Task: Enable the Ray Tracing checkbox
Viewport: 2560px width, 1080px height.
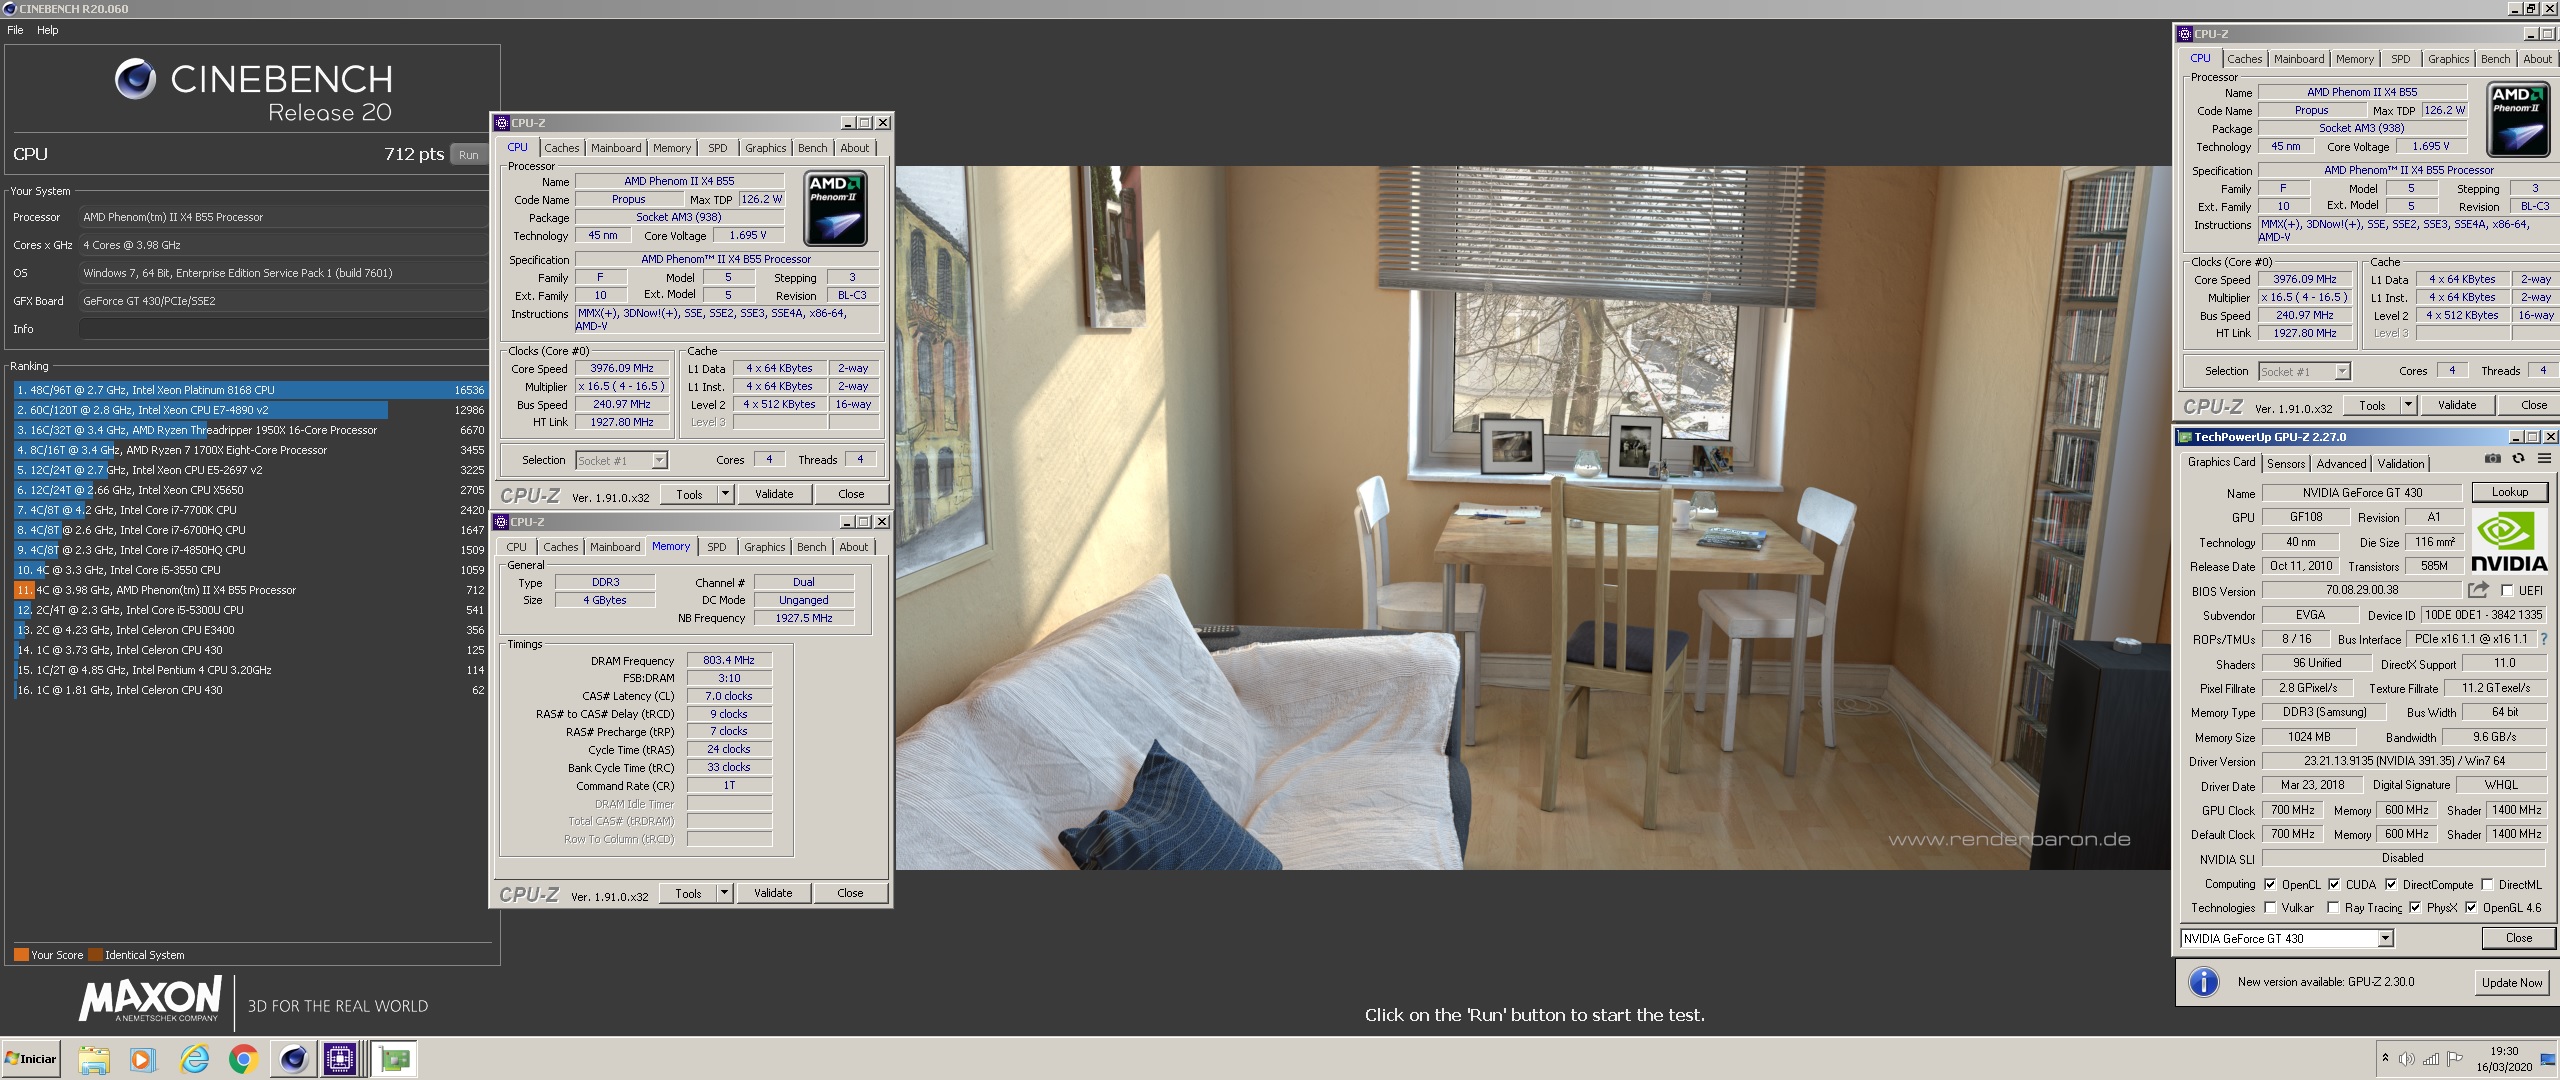Action: pyautogui.click(x=2333, y=907)
